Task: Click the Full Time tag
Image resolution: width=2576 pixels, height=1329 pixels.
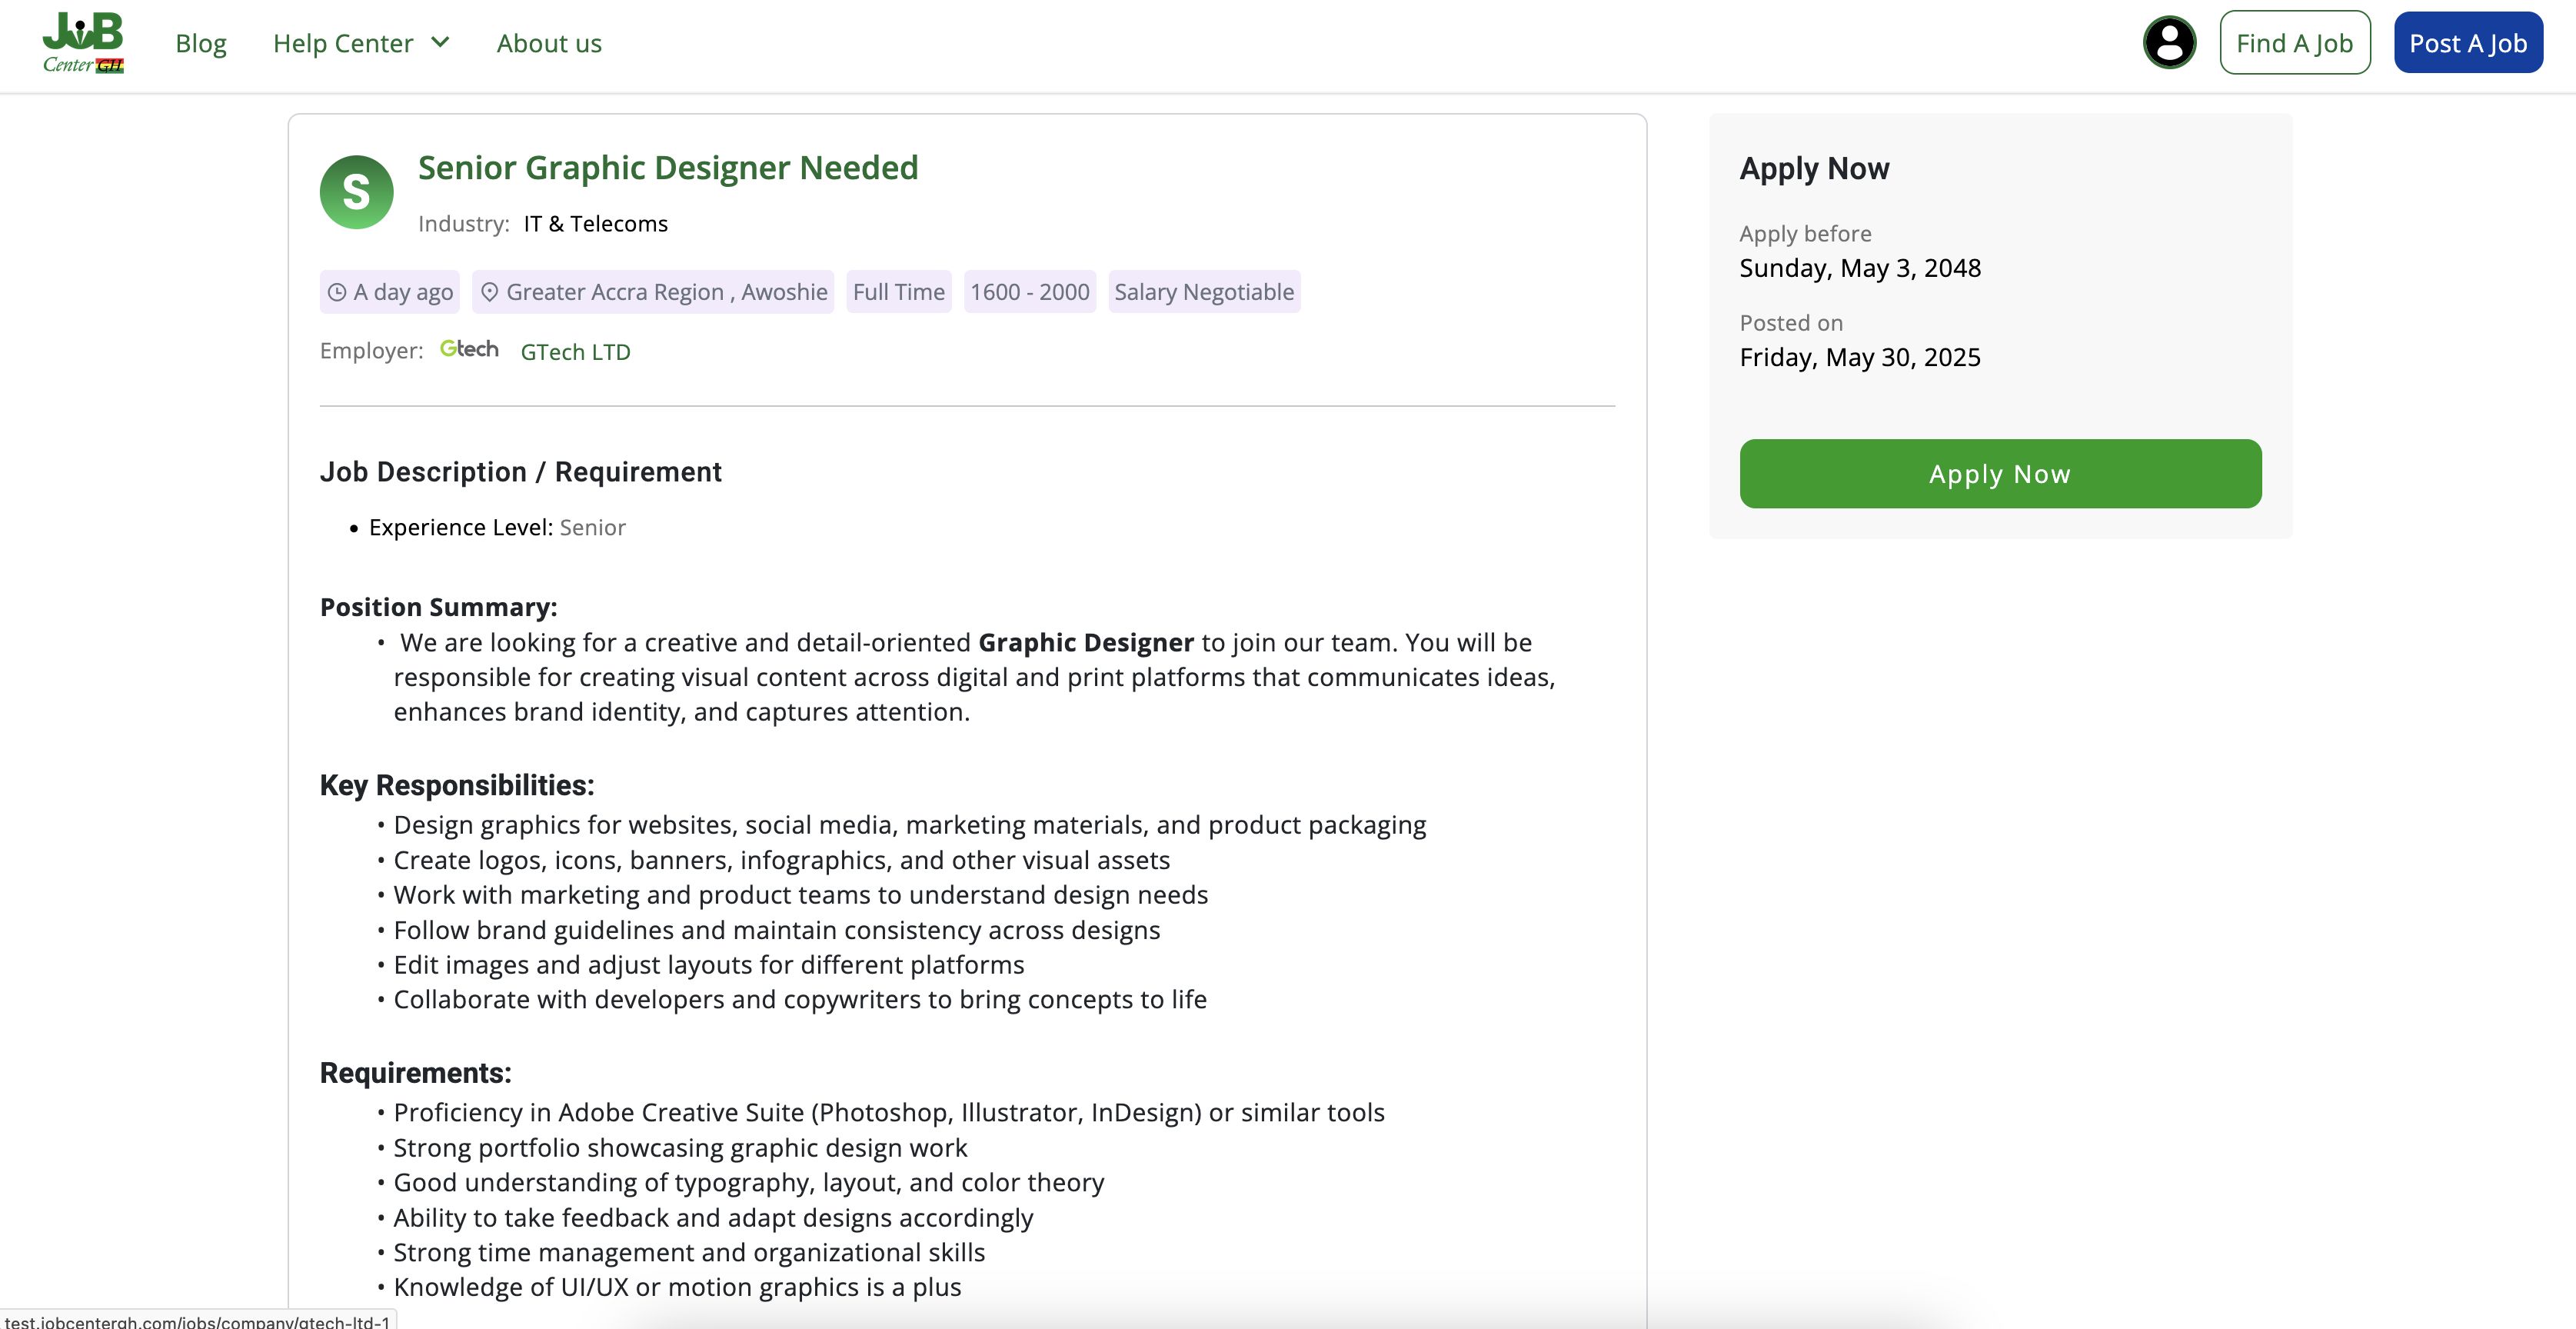Action: coord(898,292)
